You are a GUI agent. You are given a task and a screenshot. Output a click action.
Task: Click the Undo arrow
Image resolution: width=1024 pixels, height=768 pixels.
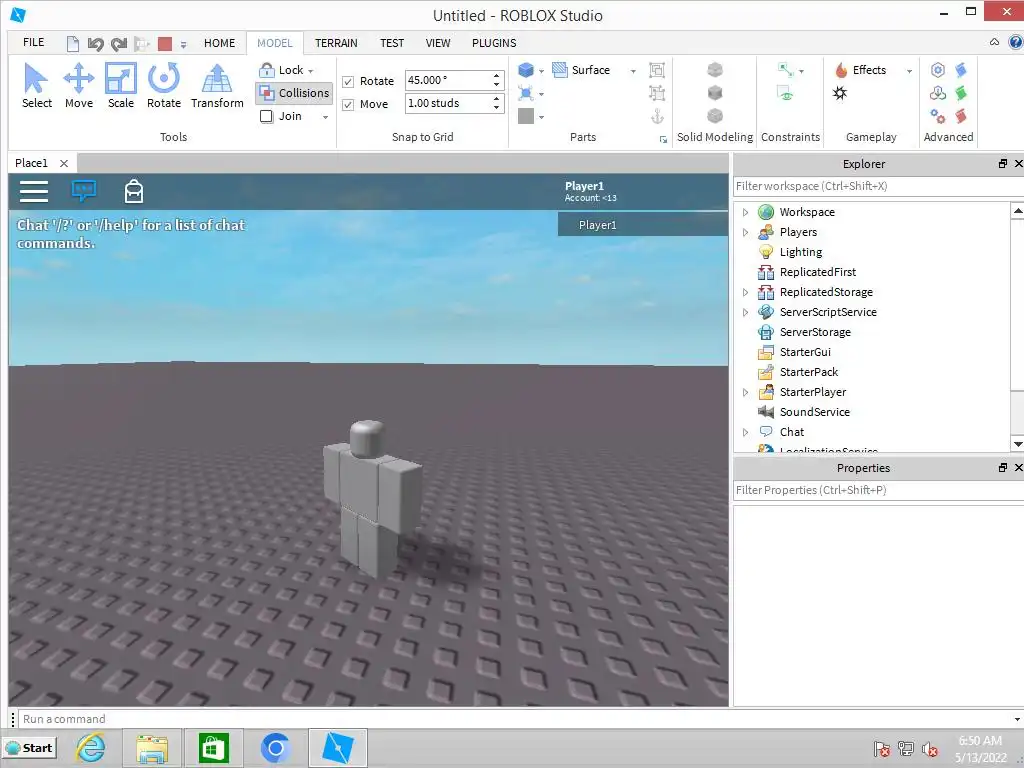(95, 44)
